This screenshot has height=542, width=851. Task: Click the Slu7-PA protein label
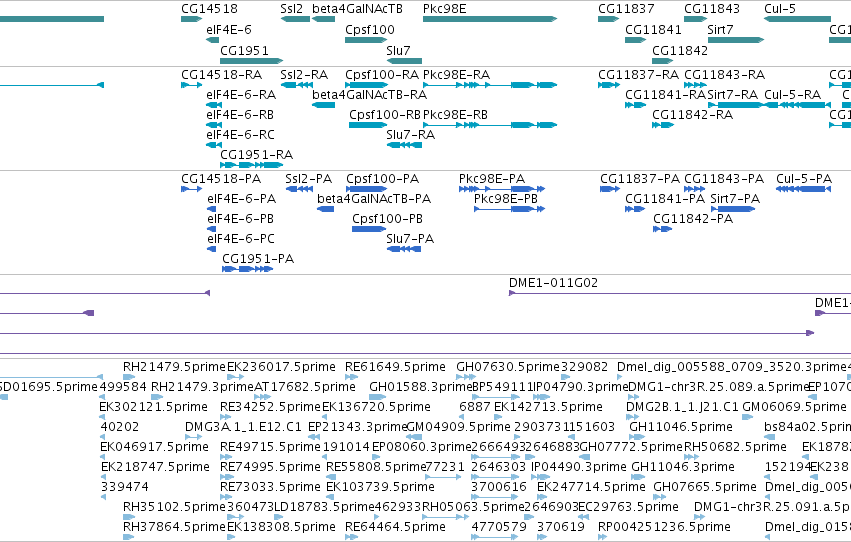coord(410,239)
